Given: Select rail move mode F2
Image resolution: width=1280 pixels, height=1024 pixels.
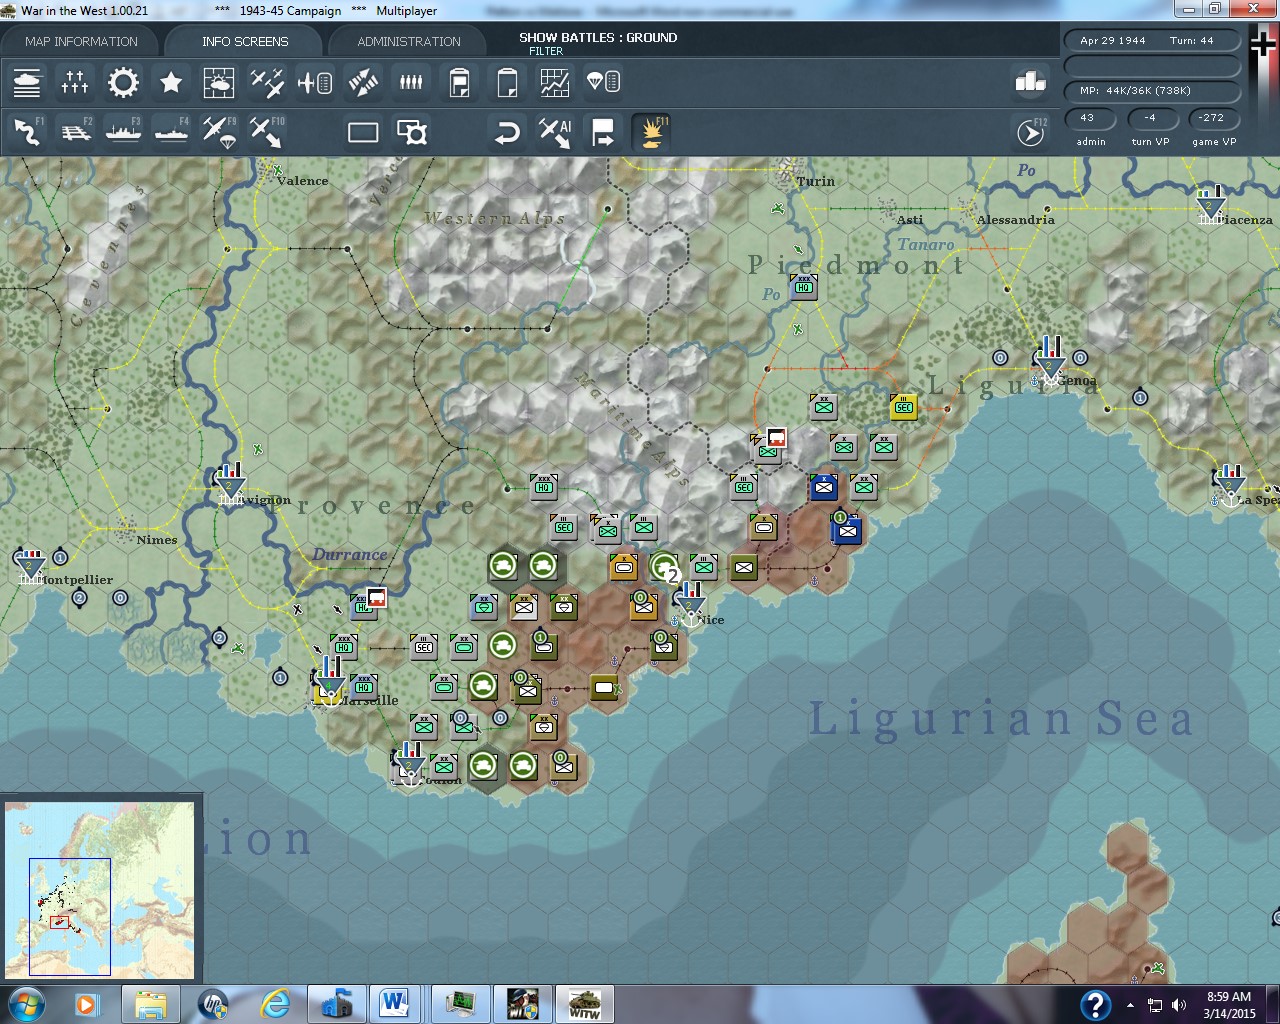Looking at the screenshot, I should pos(75,132).
